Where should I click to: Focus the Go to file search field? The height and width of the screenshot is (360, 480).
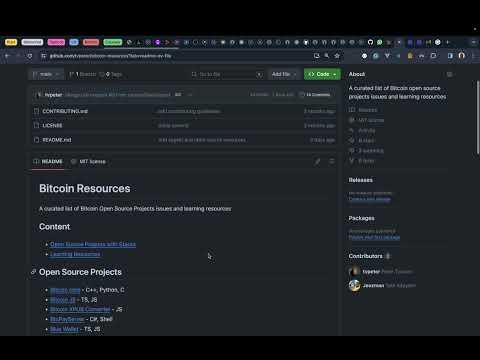click(227, 74)
